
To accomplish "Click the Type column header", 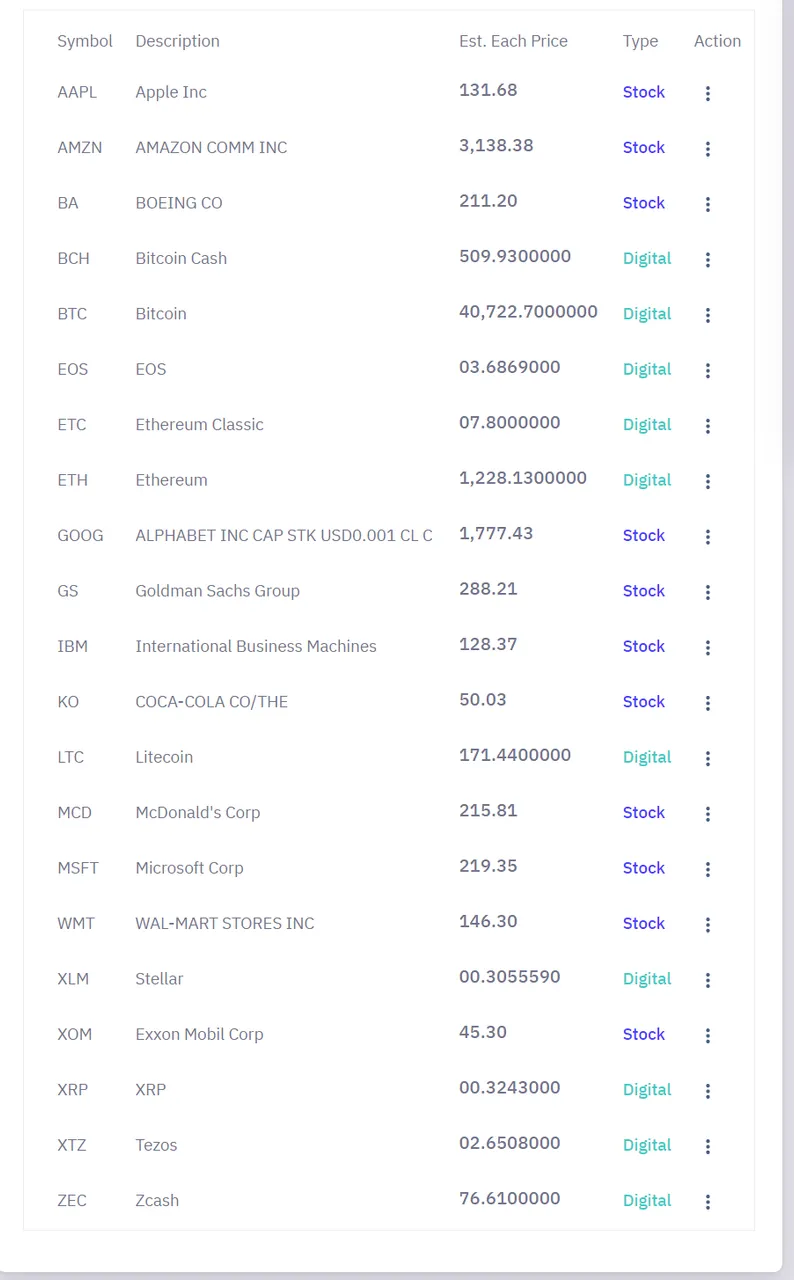I will [x=640, y=41].
